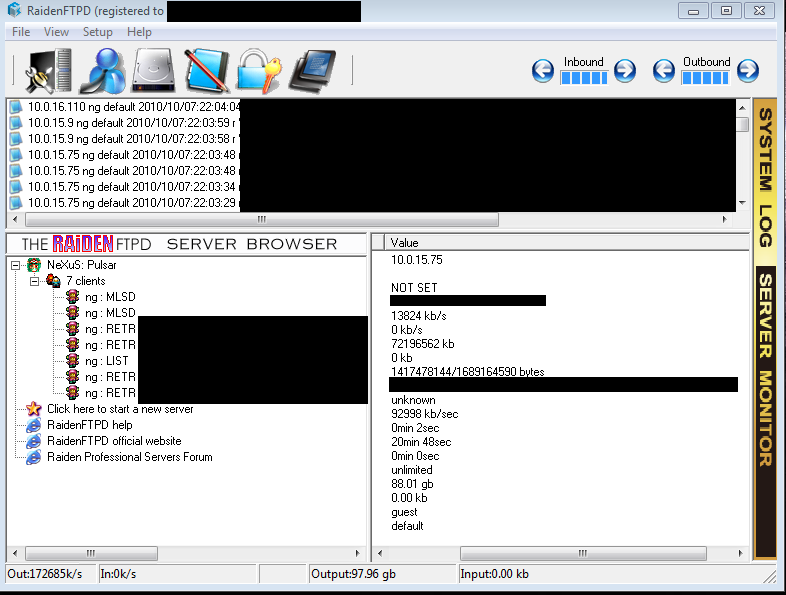Viewport: 786px width, 595px height.
Task: Collapse the 7 clients tree node
Action: [35, 281]
